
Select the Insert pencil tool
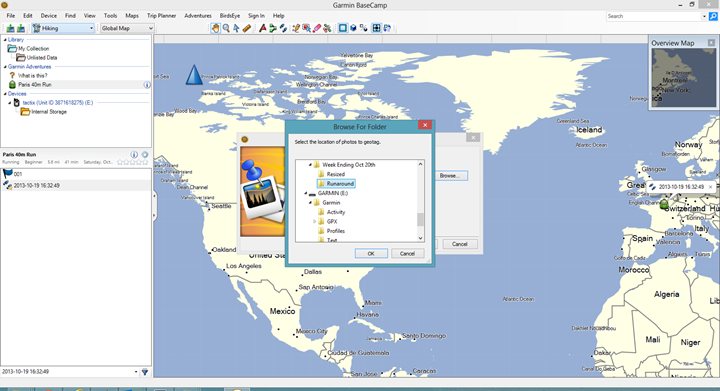pyautogui.click(x=296, y=28)
